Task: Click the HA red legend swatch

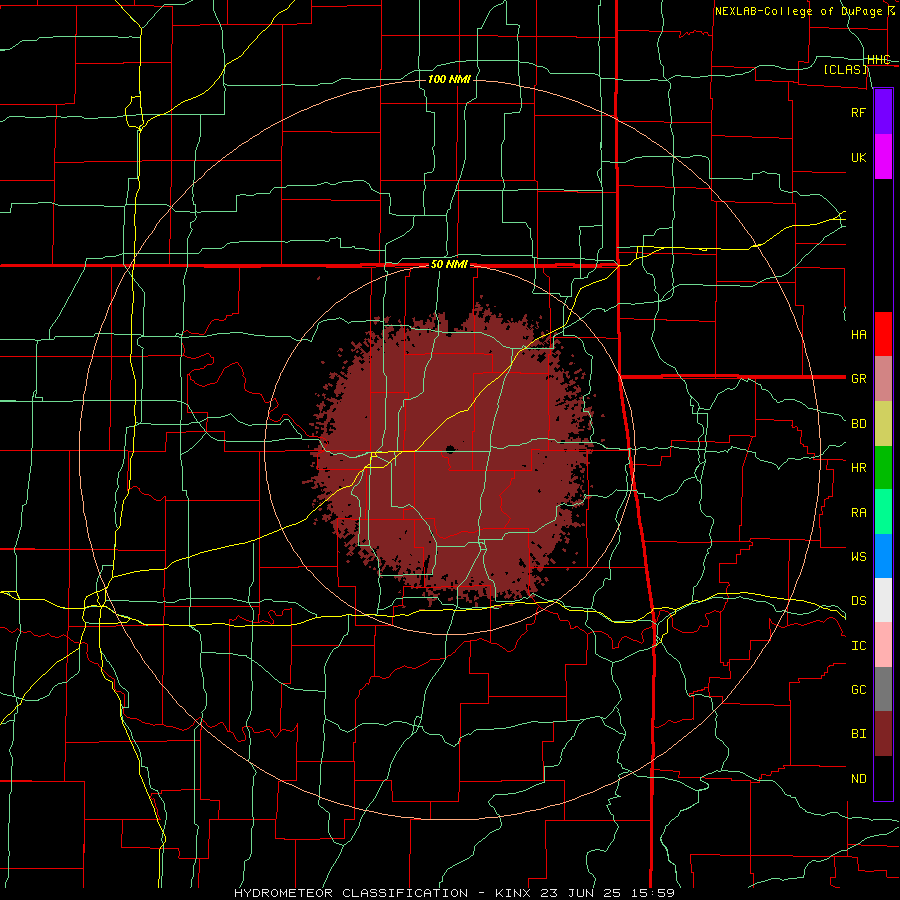Action: pos(883,334)
